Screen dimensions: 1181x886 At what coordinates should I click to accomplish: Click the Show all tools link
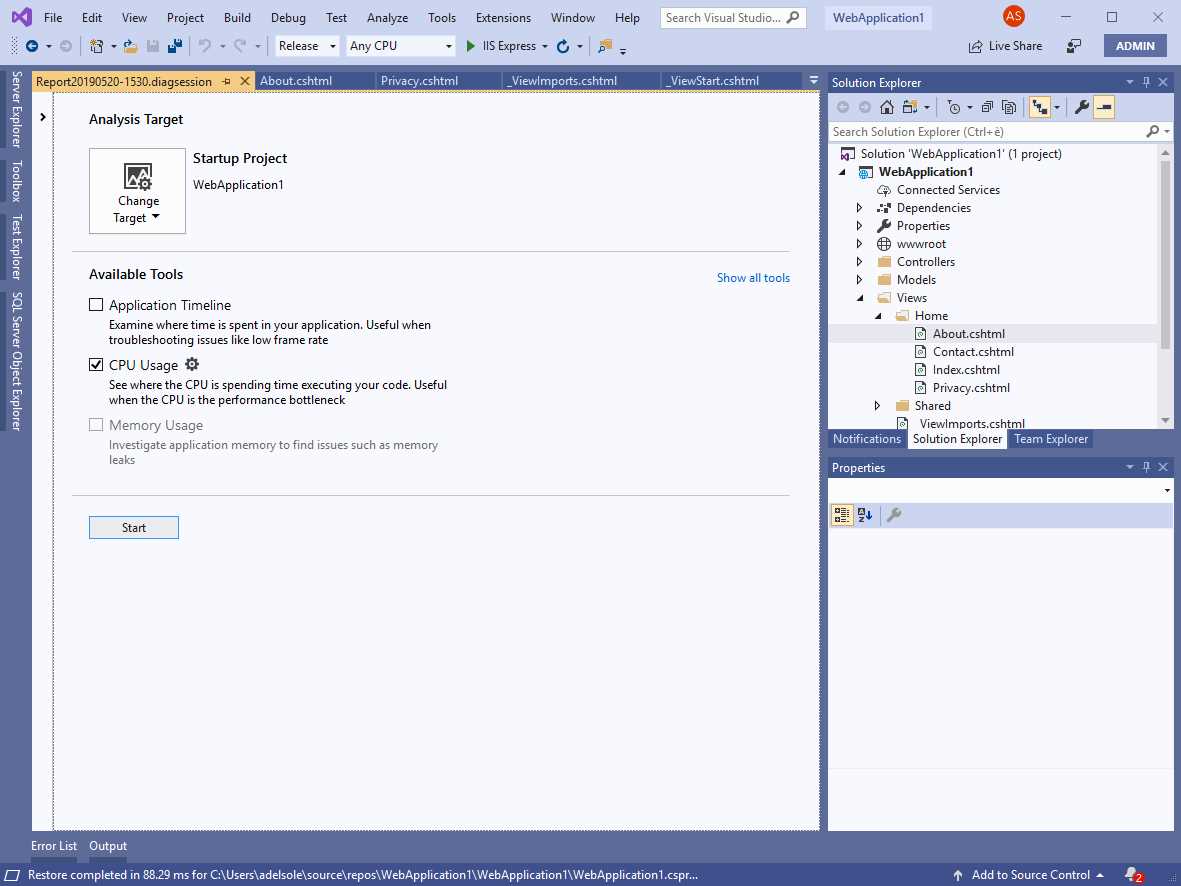pos(753,277)
